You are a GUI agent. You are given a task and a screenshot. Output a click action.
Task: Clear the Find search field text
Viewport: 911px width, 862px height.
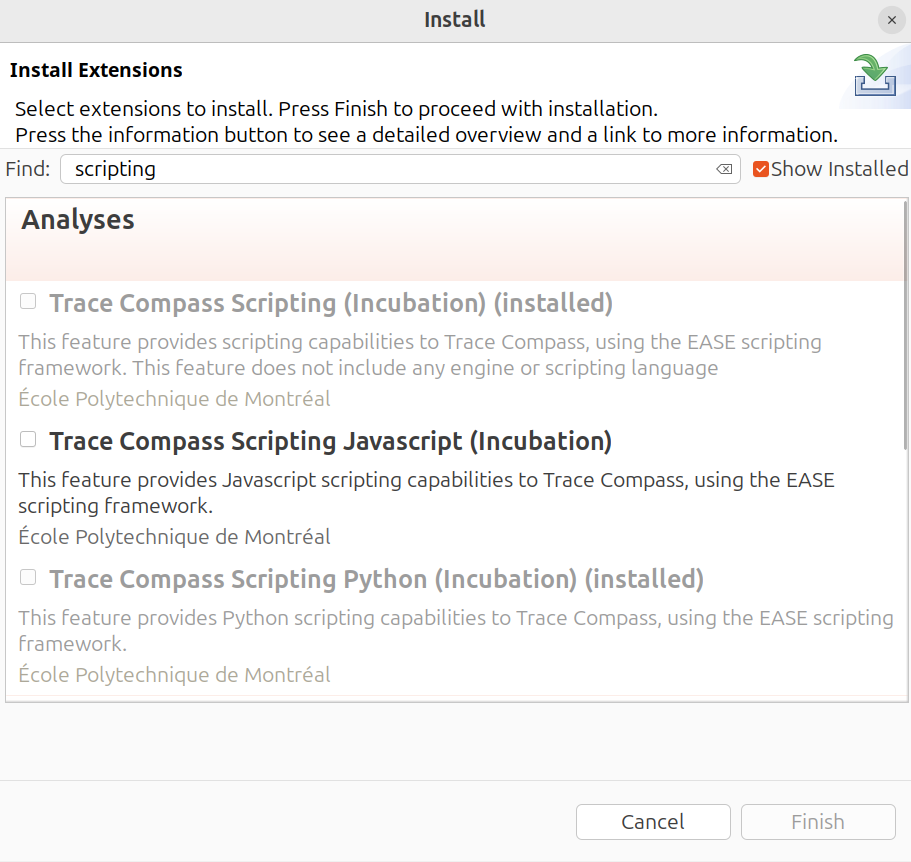click(x=724, y=170)
